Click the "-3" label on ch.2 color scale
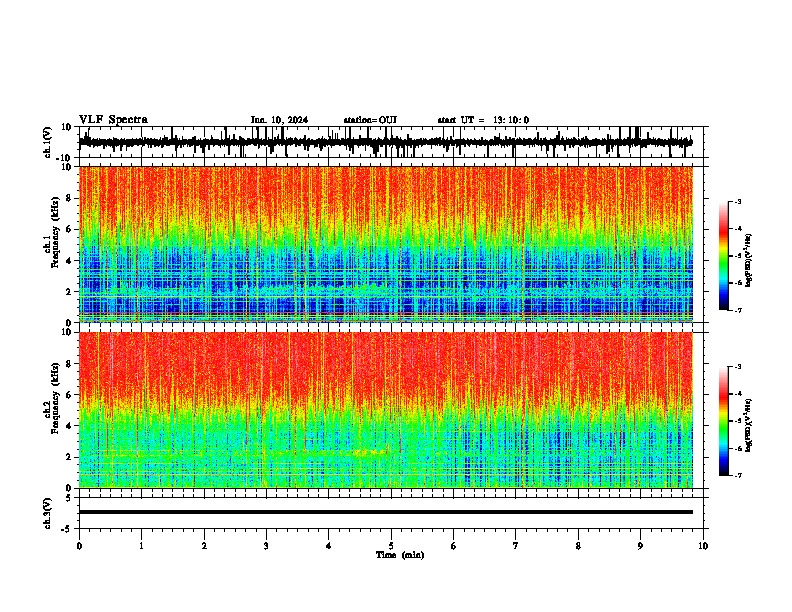Viewport: 792px width, 612px height. [x=738, y=367]
